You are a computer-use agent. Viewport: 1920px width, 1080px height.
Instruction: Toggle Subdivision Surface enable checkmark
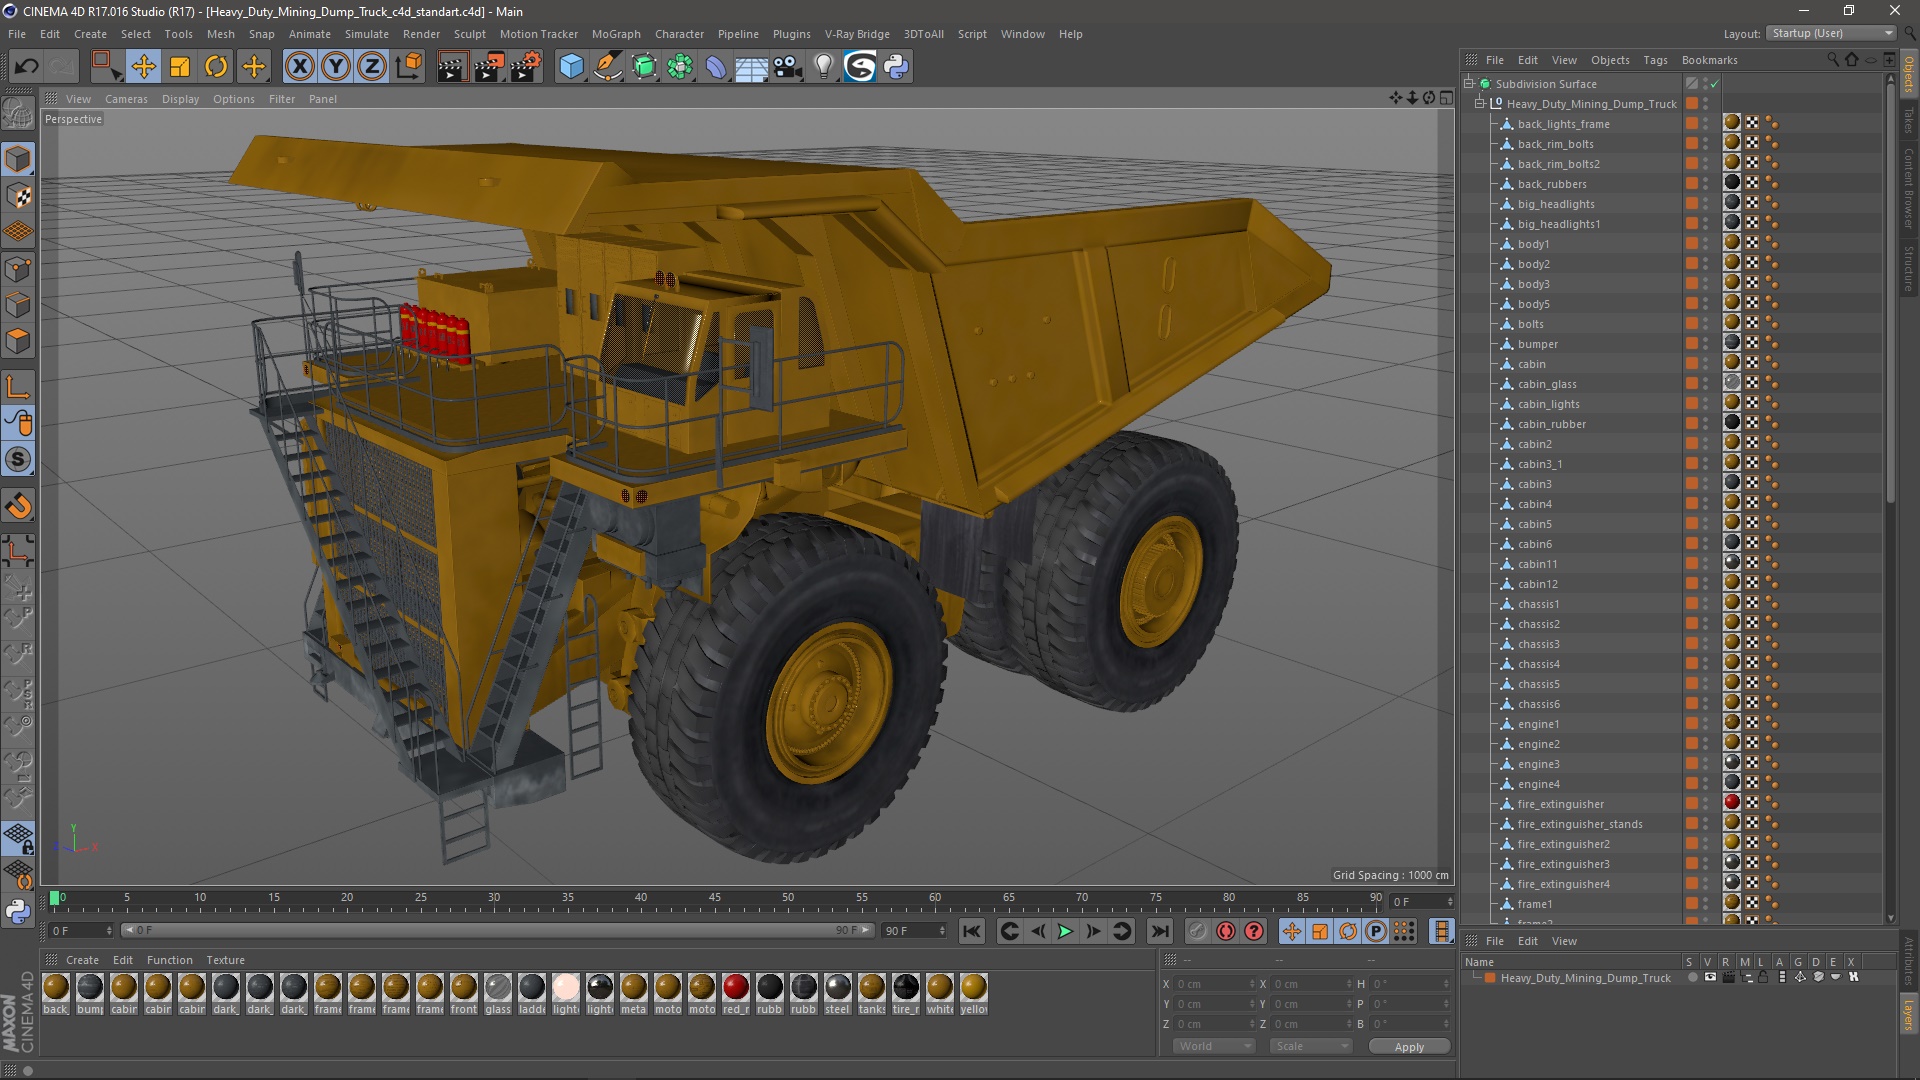[1714, 84]
